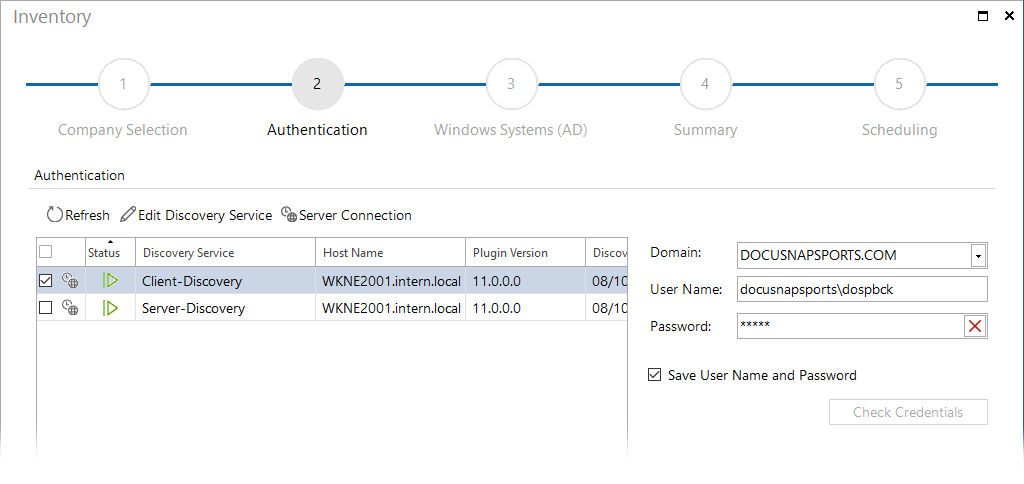Open the Domain dropdown arrow
The width and height of the screenshot is (1024, 484).
click(x=978, y=256)
